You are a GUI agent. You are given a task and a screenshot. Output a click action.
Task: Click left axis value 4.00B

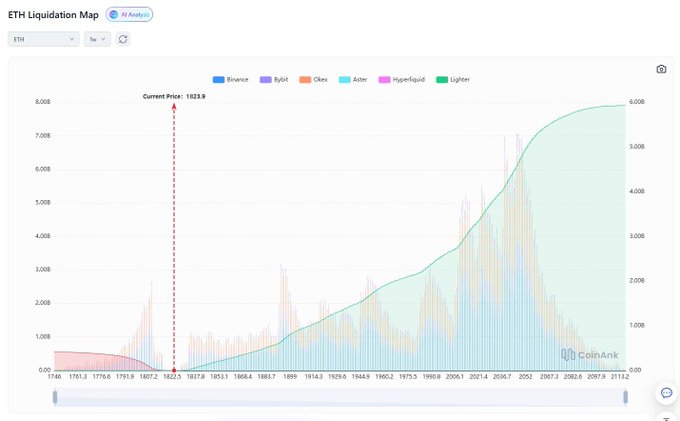click(42, 236)
